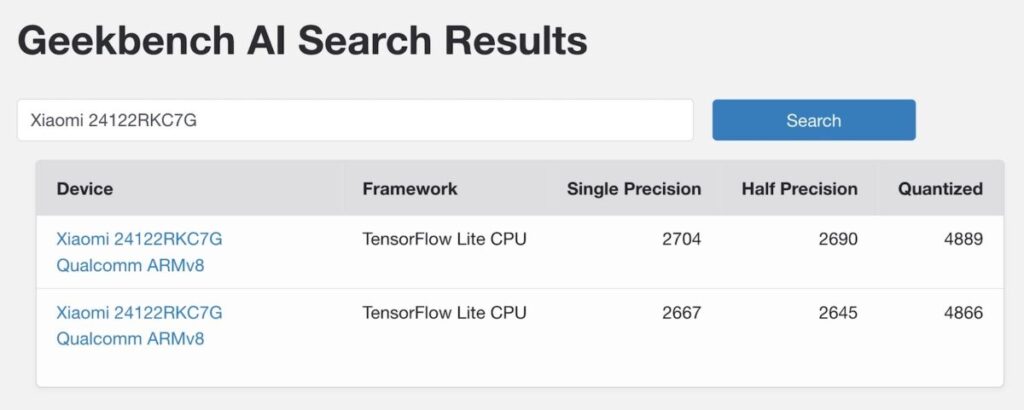Open the second row's Xiaomi 24122RKC7G link
This screenshot has width=1024, height=410.
139,313
